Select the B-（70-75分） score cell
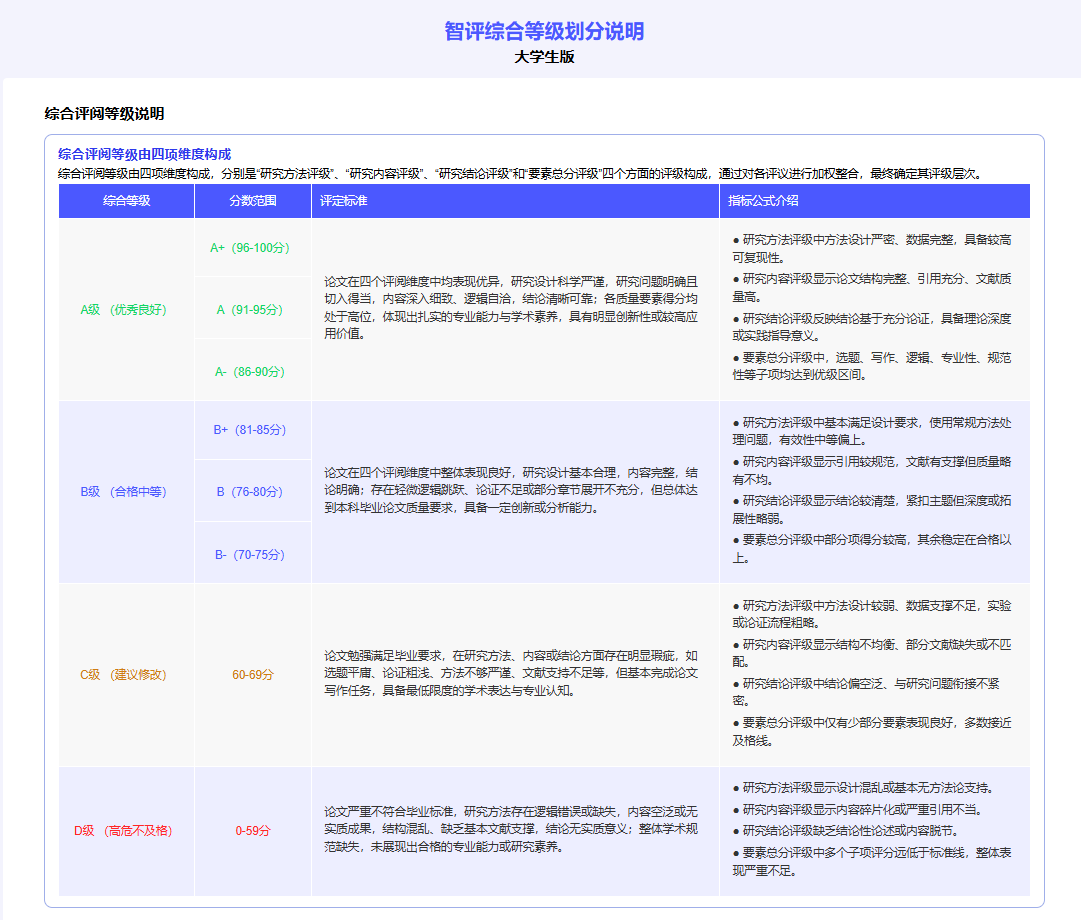 [x=253, y=554]
